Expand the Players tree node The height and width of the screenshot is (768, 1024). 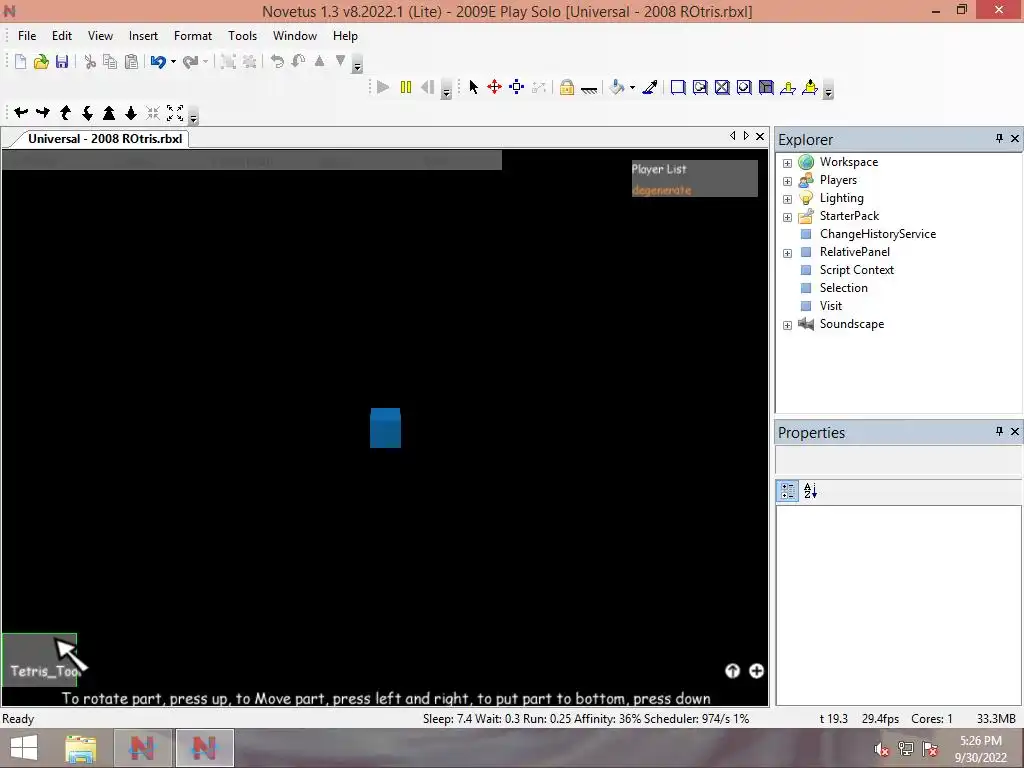pyautogui.click(x=788, y=181)
